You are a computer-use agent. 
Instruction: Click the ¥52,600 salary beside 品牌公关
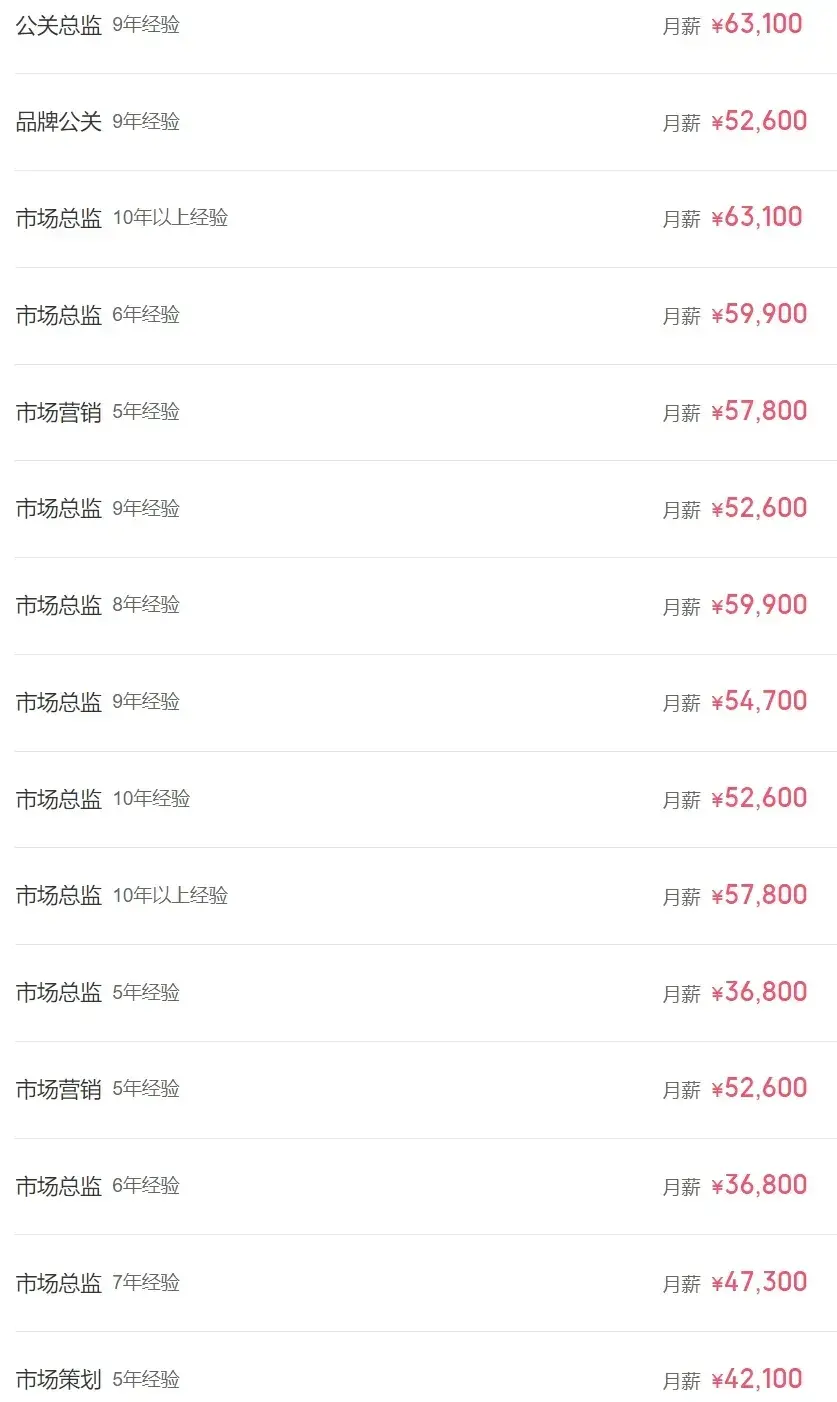(759, 121)
